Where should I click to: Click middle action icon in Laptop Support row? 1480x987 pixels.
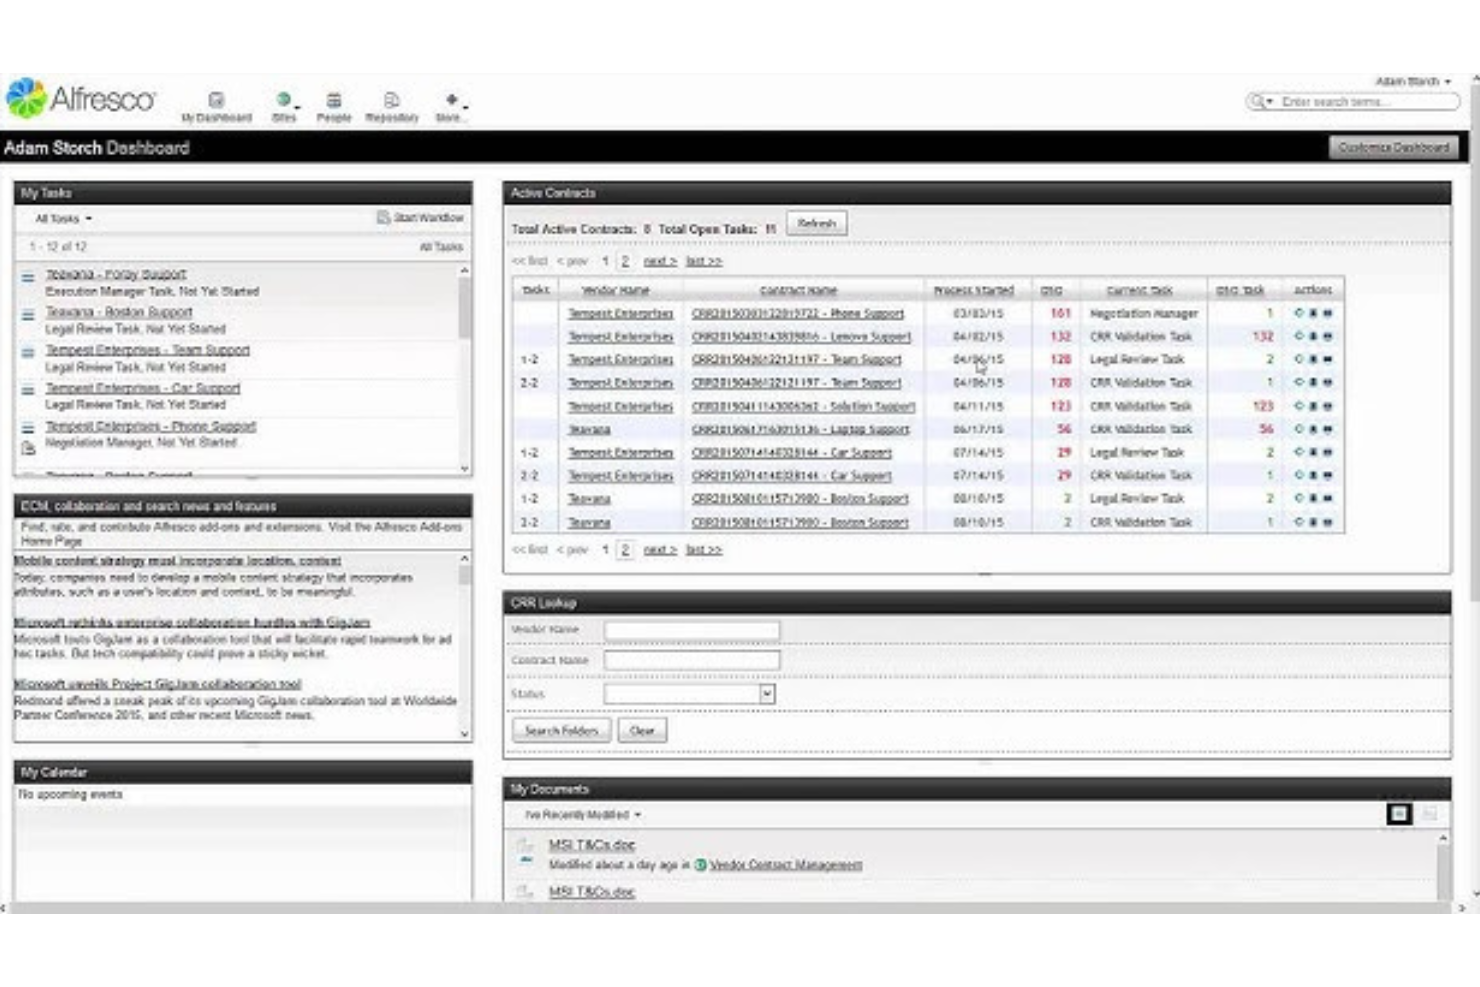pos(1313,429)
